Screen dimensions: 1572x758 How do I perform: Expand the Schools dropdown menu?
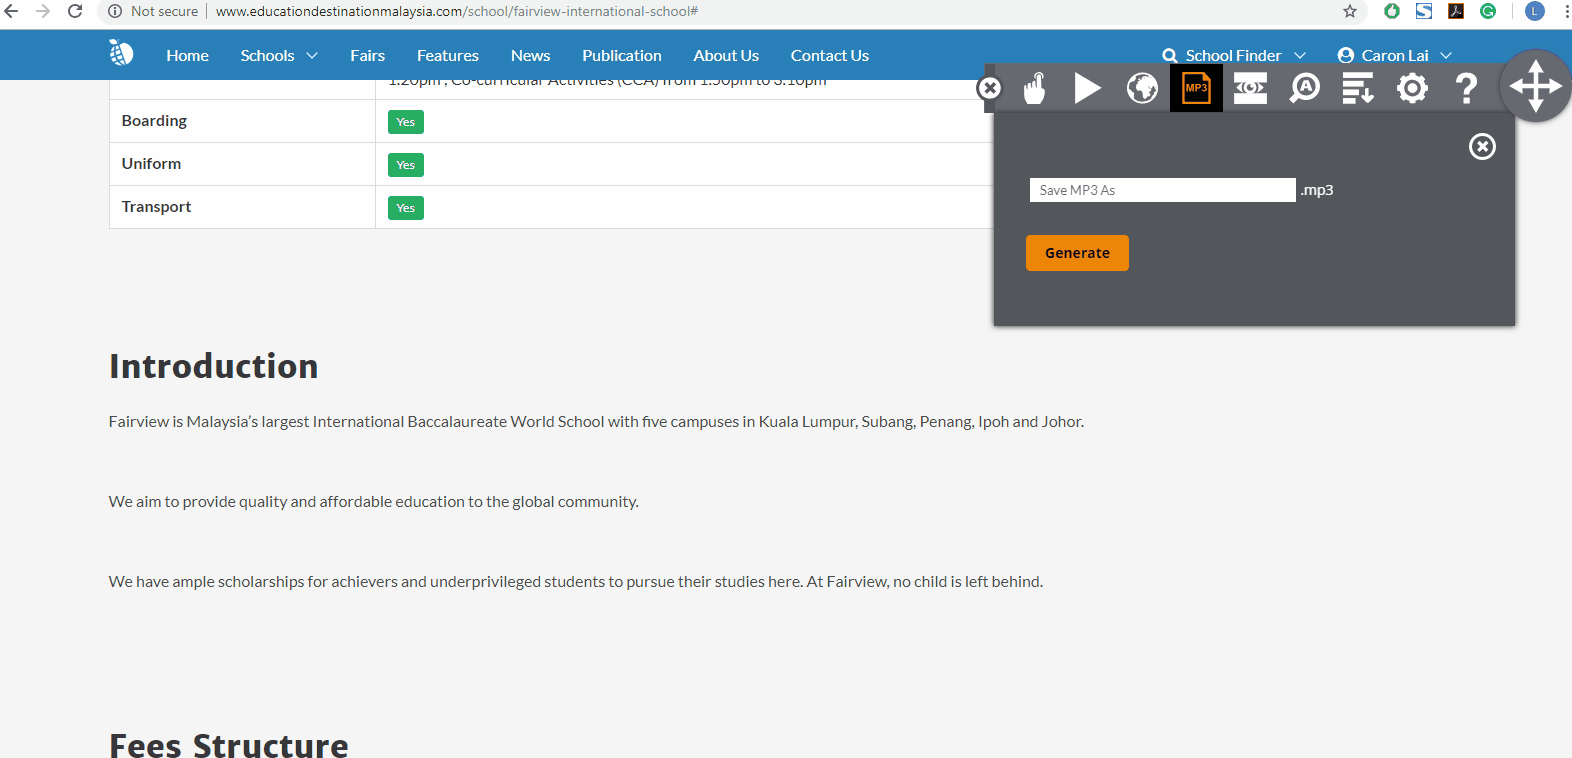pos(279,55)
